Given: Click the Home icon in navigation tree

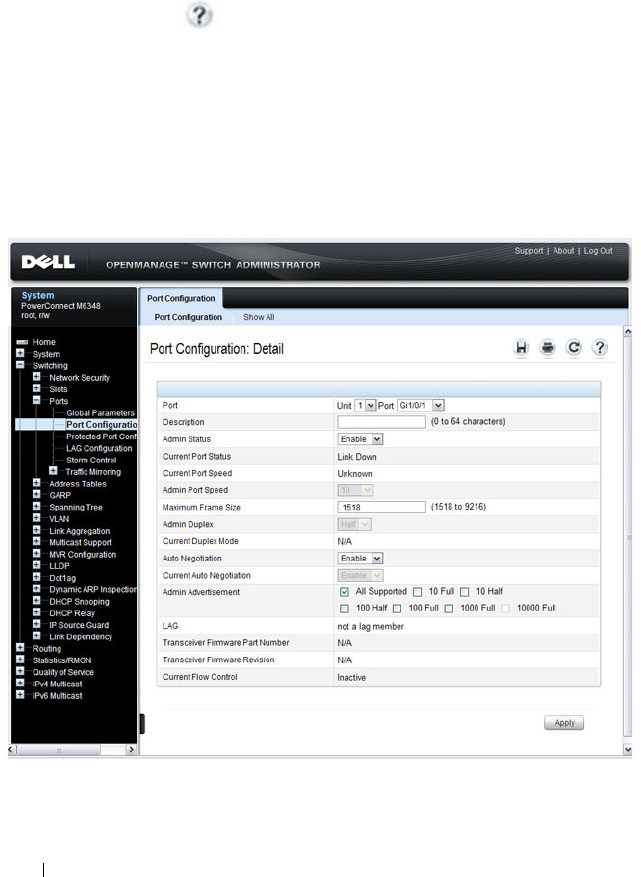Looking at the screenshot, I should point(22,342).
